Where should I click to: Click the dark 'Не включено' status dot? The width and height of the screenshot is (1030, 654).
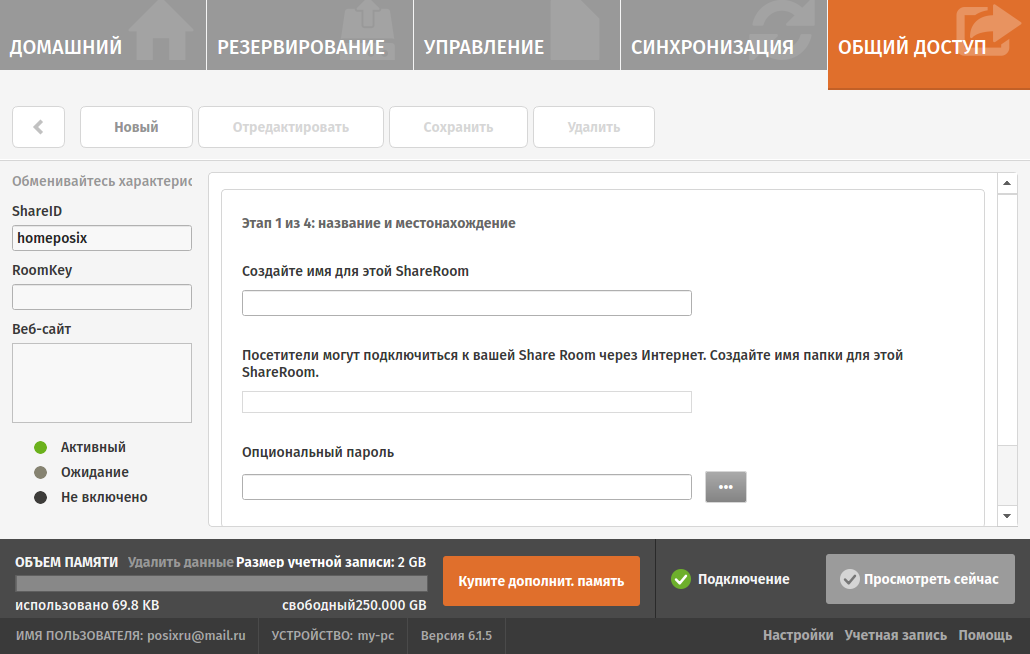(41, 497)
